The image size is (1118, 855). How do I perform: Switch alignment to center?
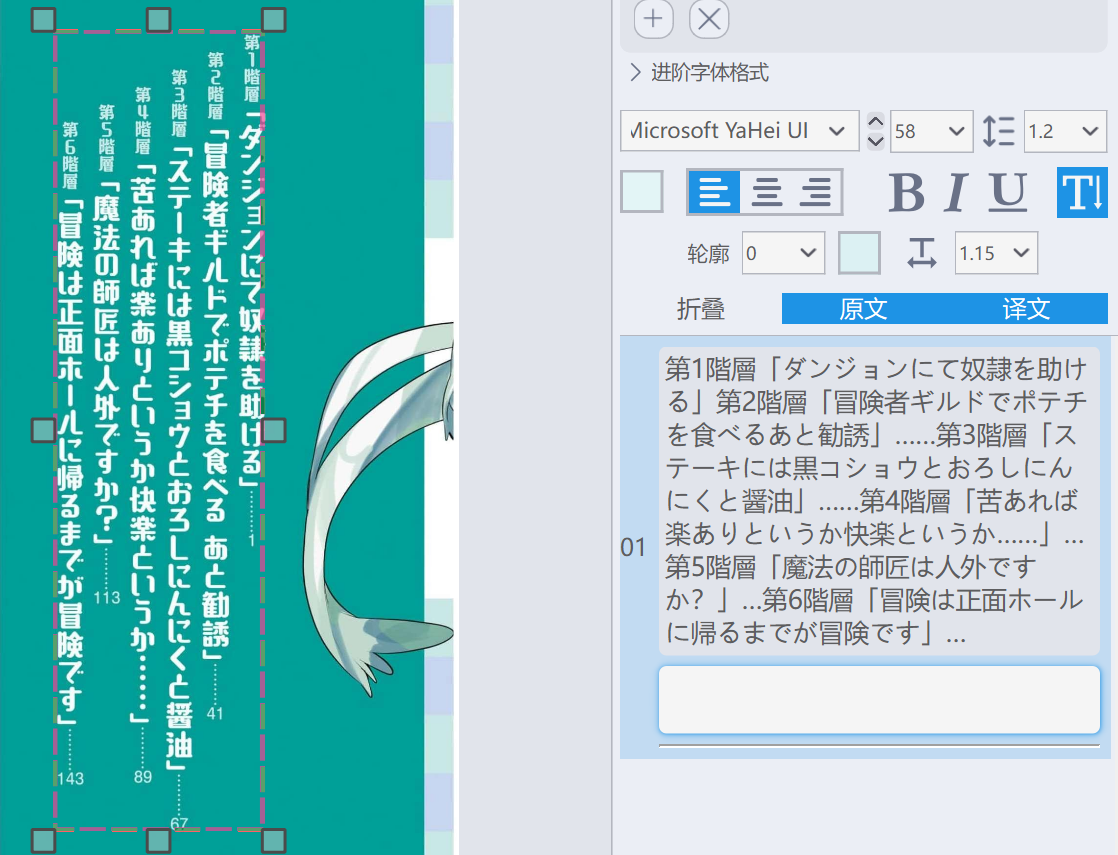[764, 192]
